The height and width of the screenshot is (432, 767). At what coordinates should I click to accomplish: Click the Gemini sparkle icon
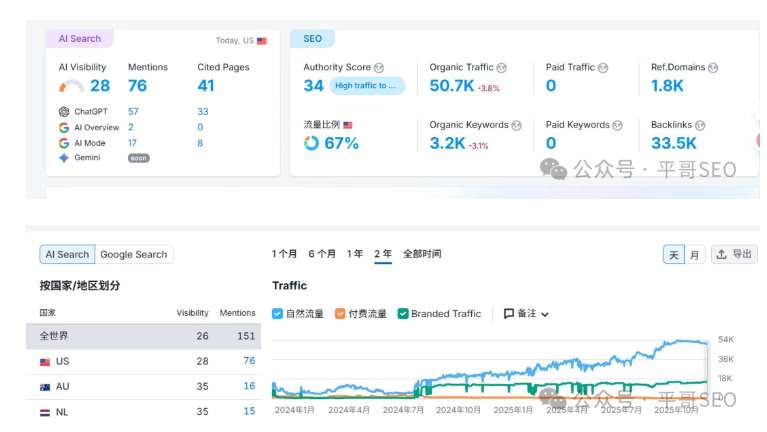64,158
